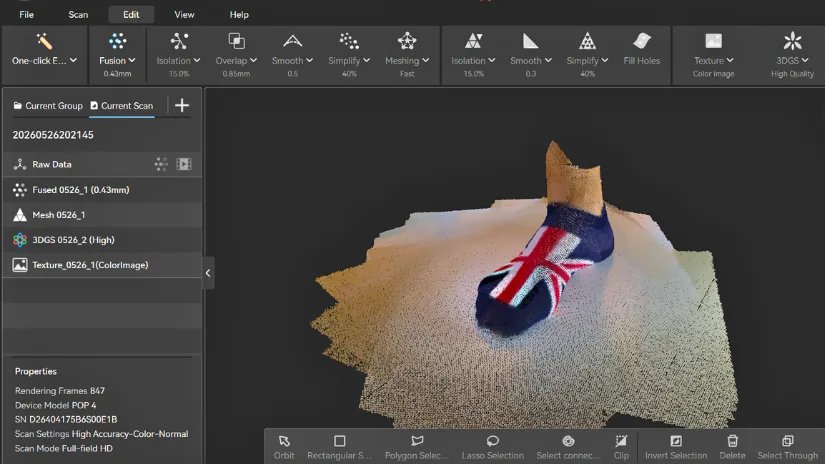Open the 3DGS quality dropdown arrow
825x464 pixels.
click(805, 60)
